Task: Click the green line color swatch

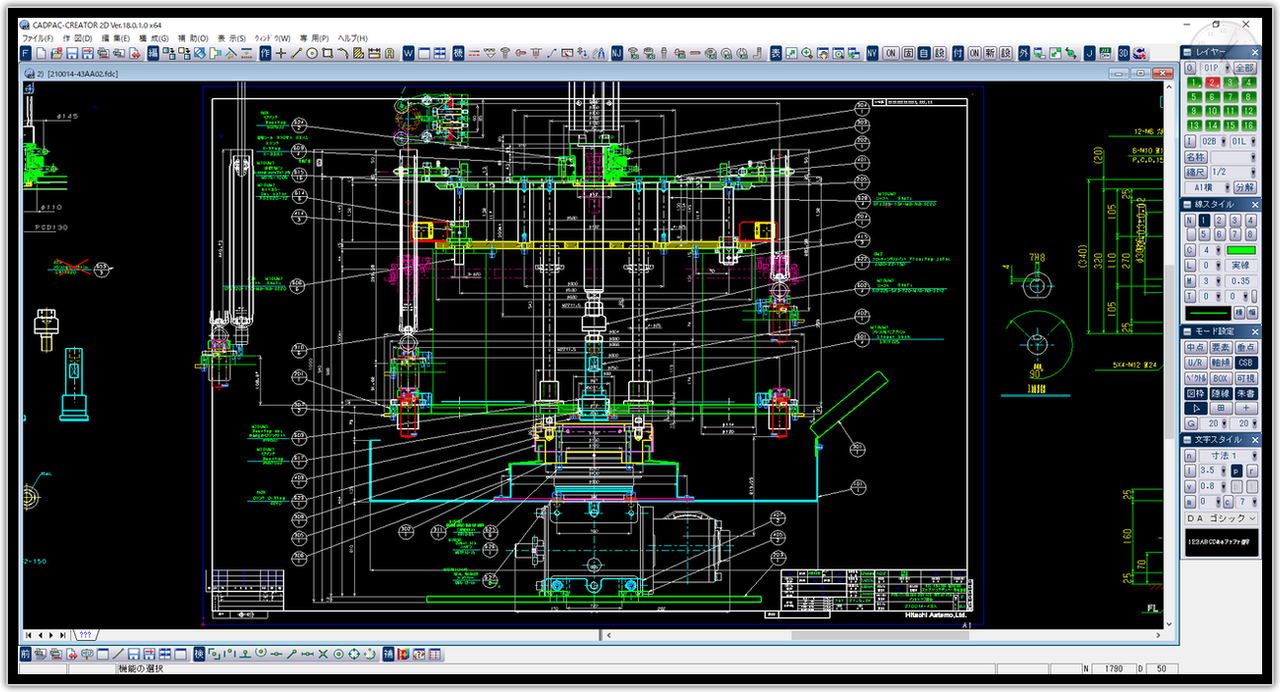Action: pos(1241,250)
